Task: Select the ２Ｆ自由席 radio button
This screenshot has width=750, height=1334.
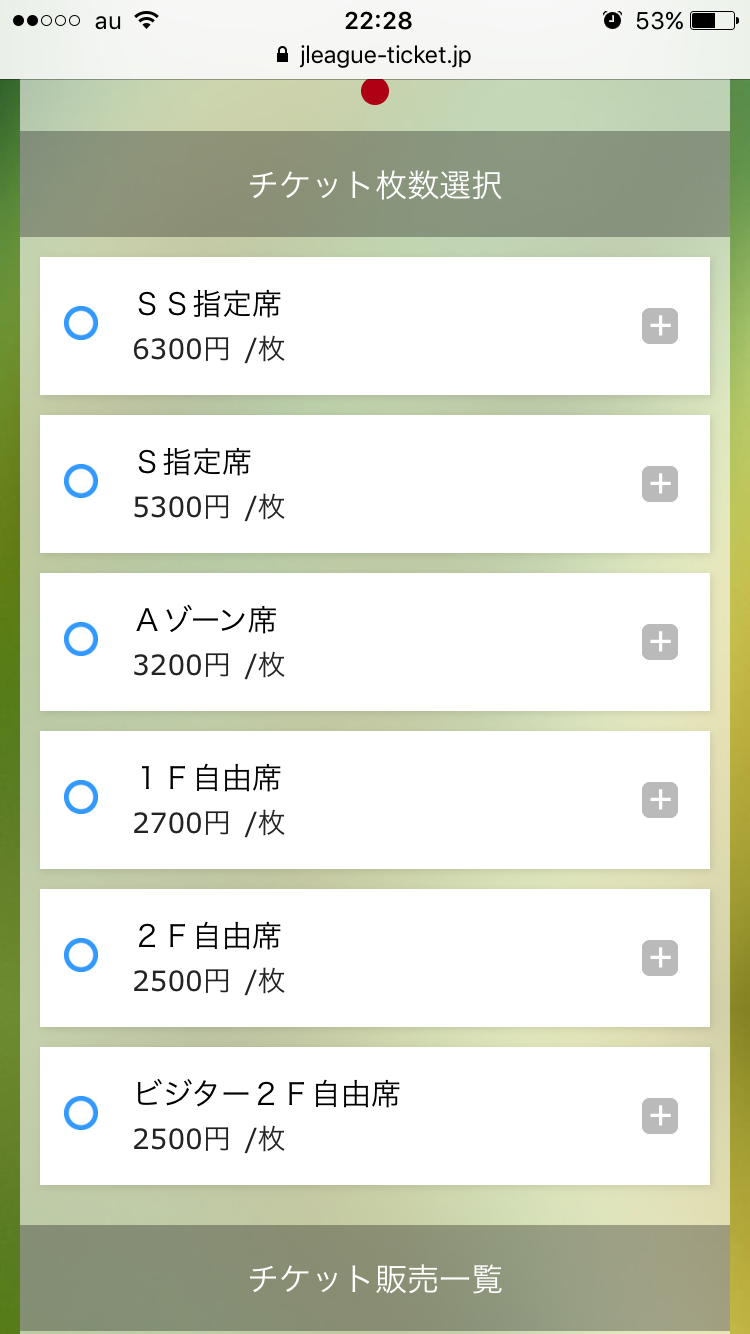Action: click(81, 955)
